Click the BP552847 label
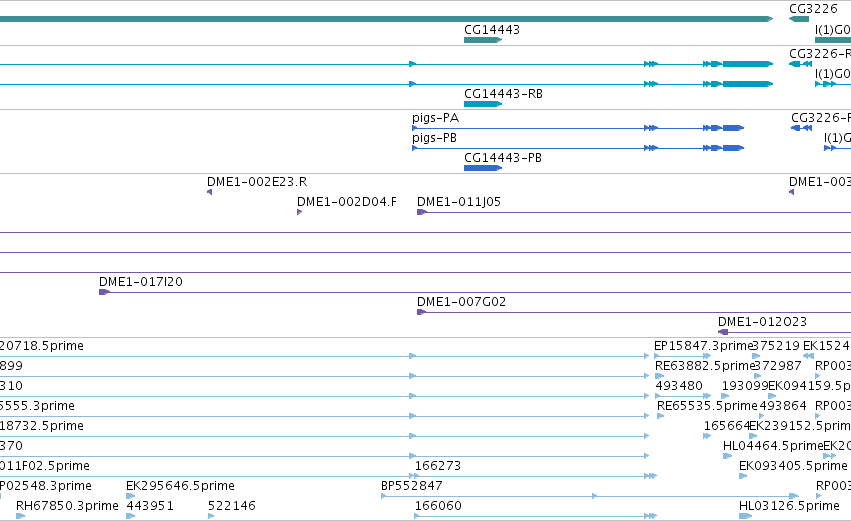This screenshot has width=851, height=521. 411,486
